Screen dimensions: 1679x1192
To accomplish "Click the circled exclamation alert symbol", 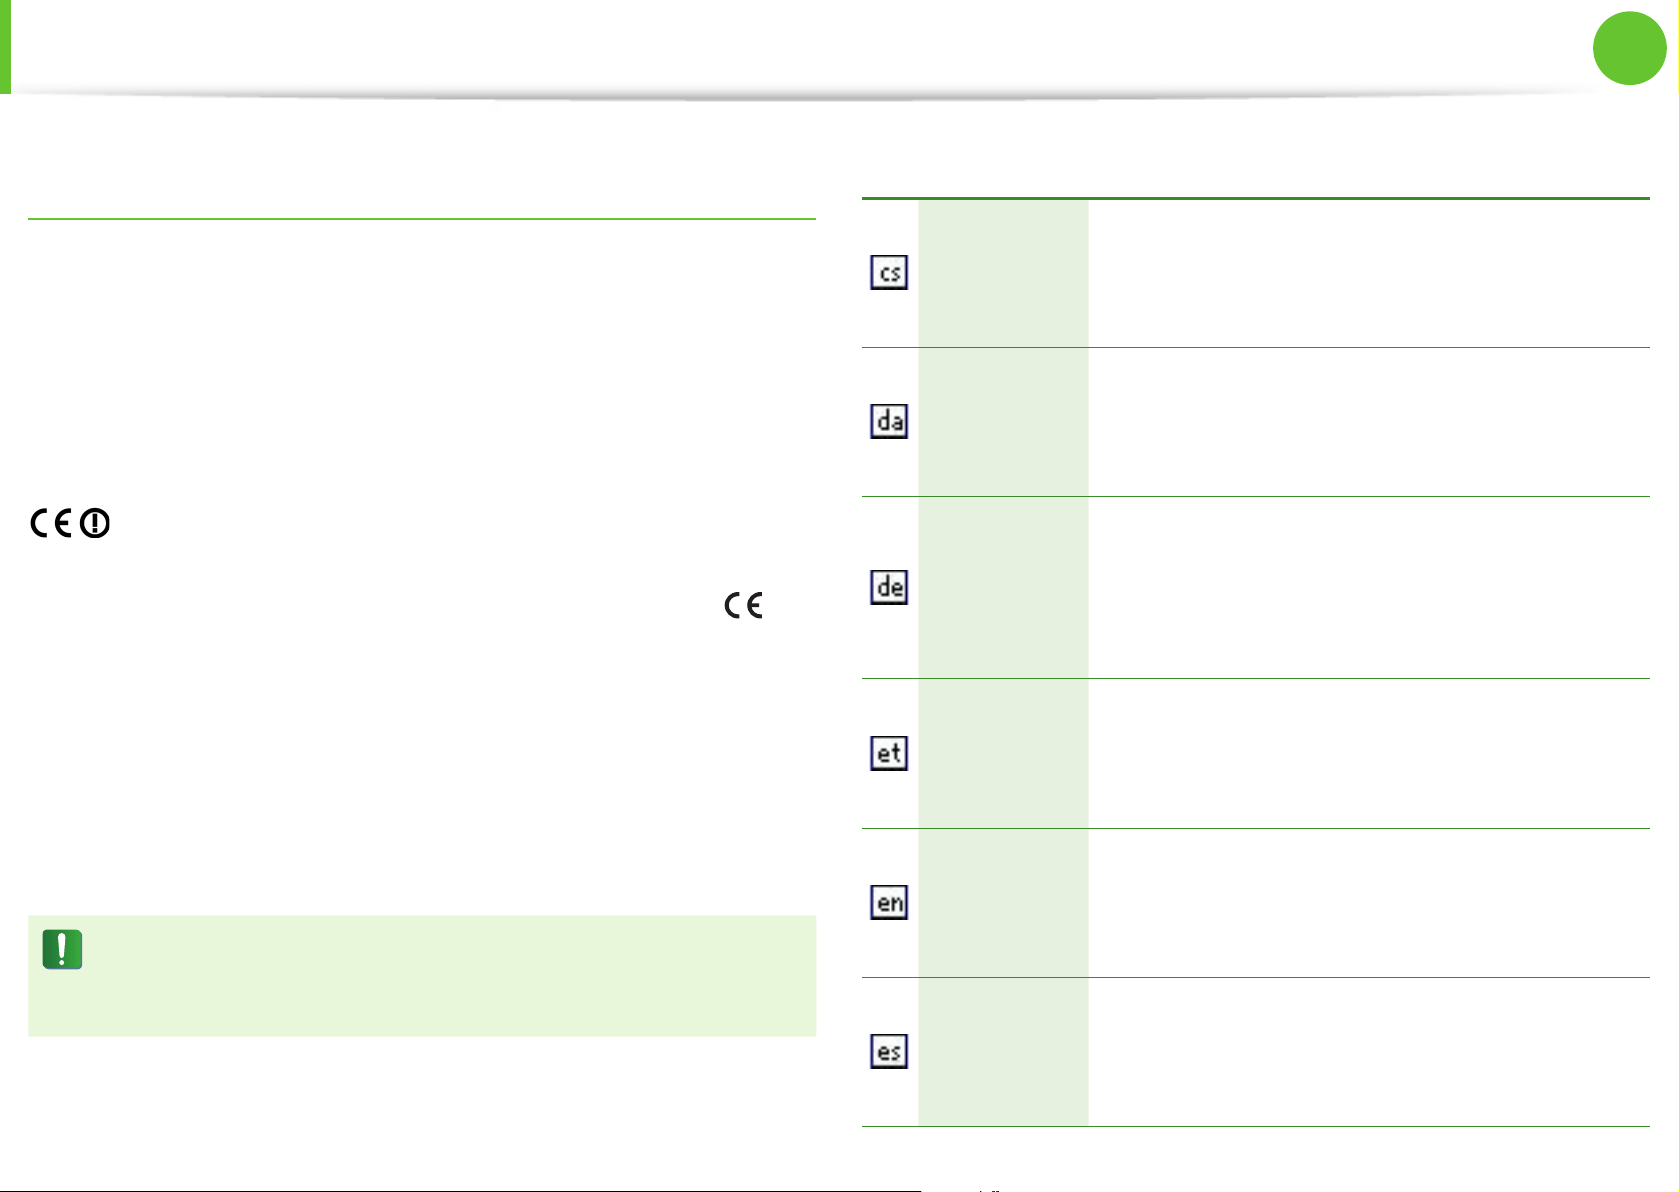I will tap(95, 523).
